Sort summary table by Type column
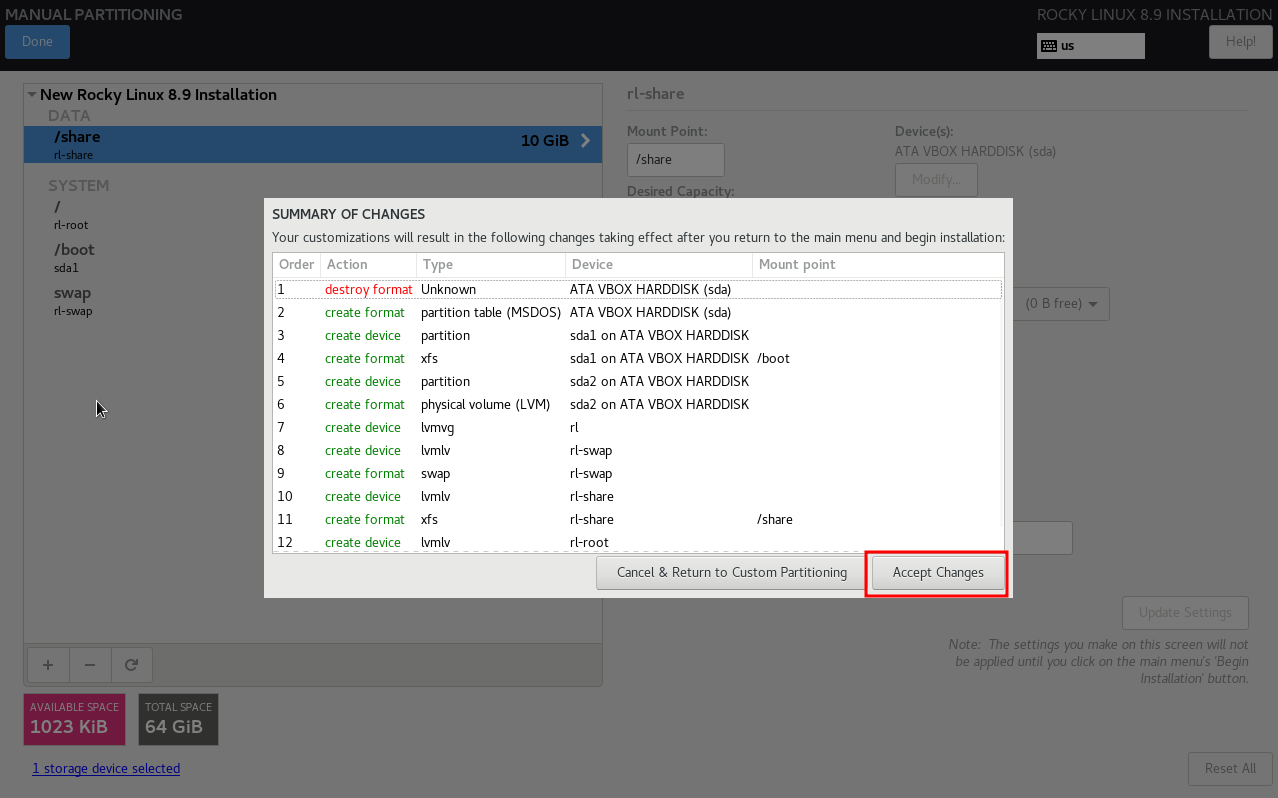The height and width of the screenshot is (798, 1278). click(491, 265)
